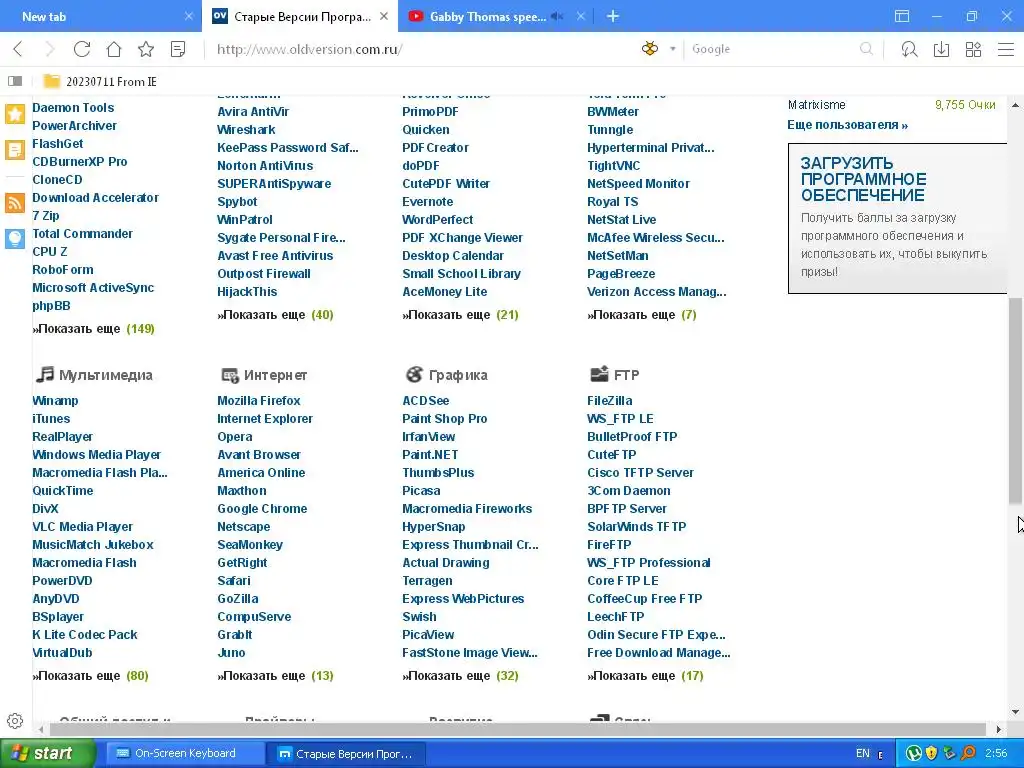Open sidebar settings gear
The image size is (1024, 768).
tap(15, 721)
